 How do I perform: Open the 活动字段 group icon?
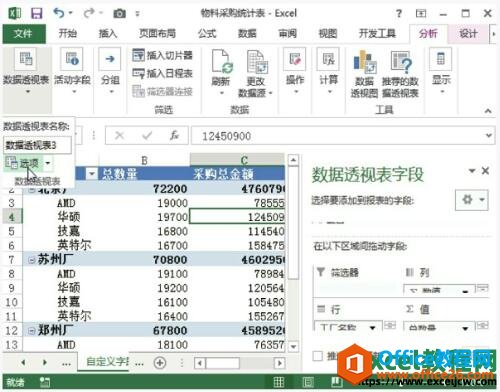[72, 60]
